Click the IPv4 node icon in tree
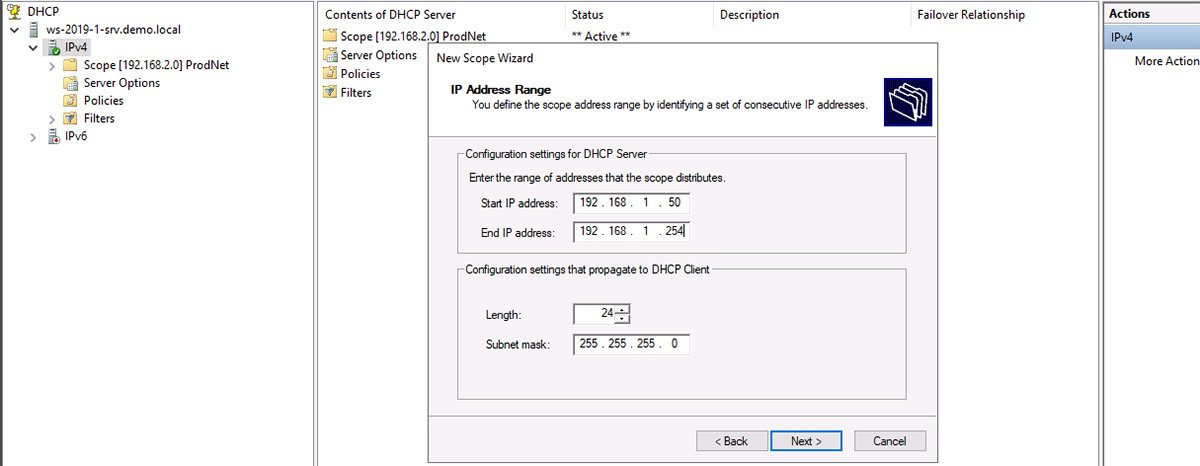The image size is (1200, 466). click(53, 47)
